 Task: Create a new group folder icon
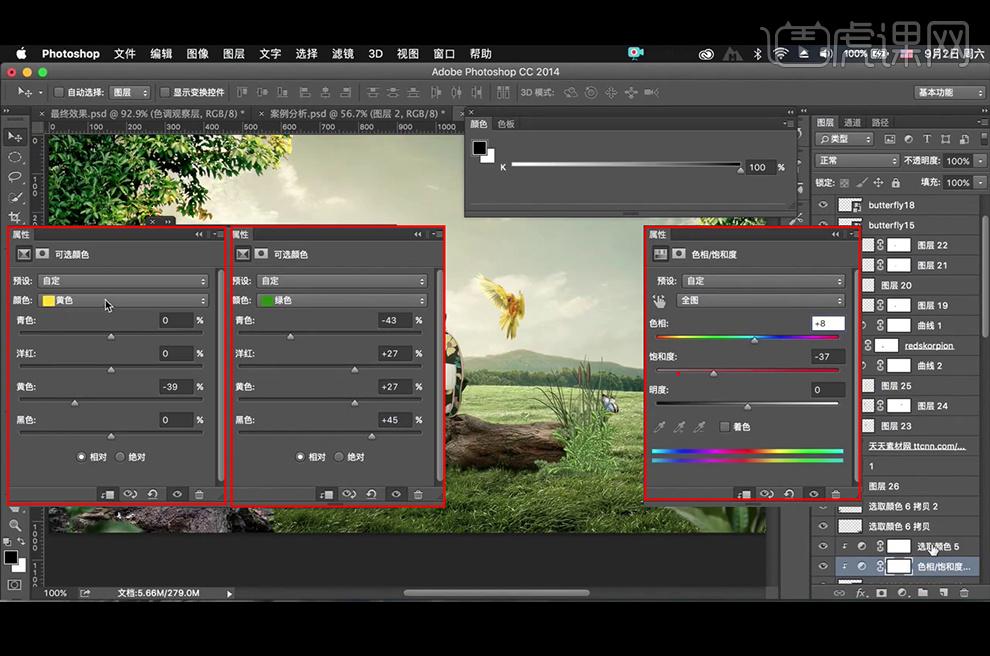point(922,593)
